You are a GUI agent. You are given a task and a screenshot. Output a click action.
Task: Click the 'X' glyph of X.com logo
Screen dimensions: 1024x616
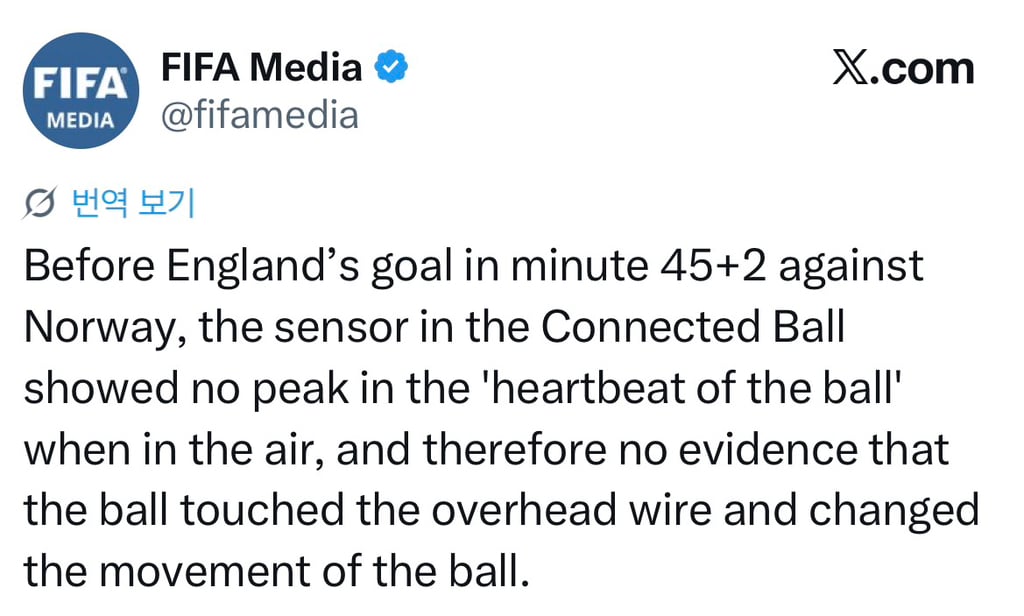[x=851, y=67]
